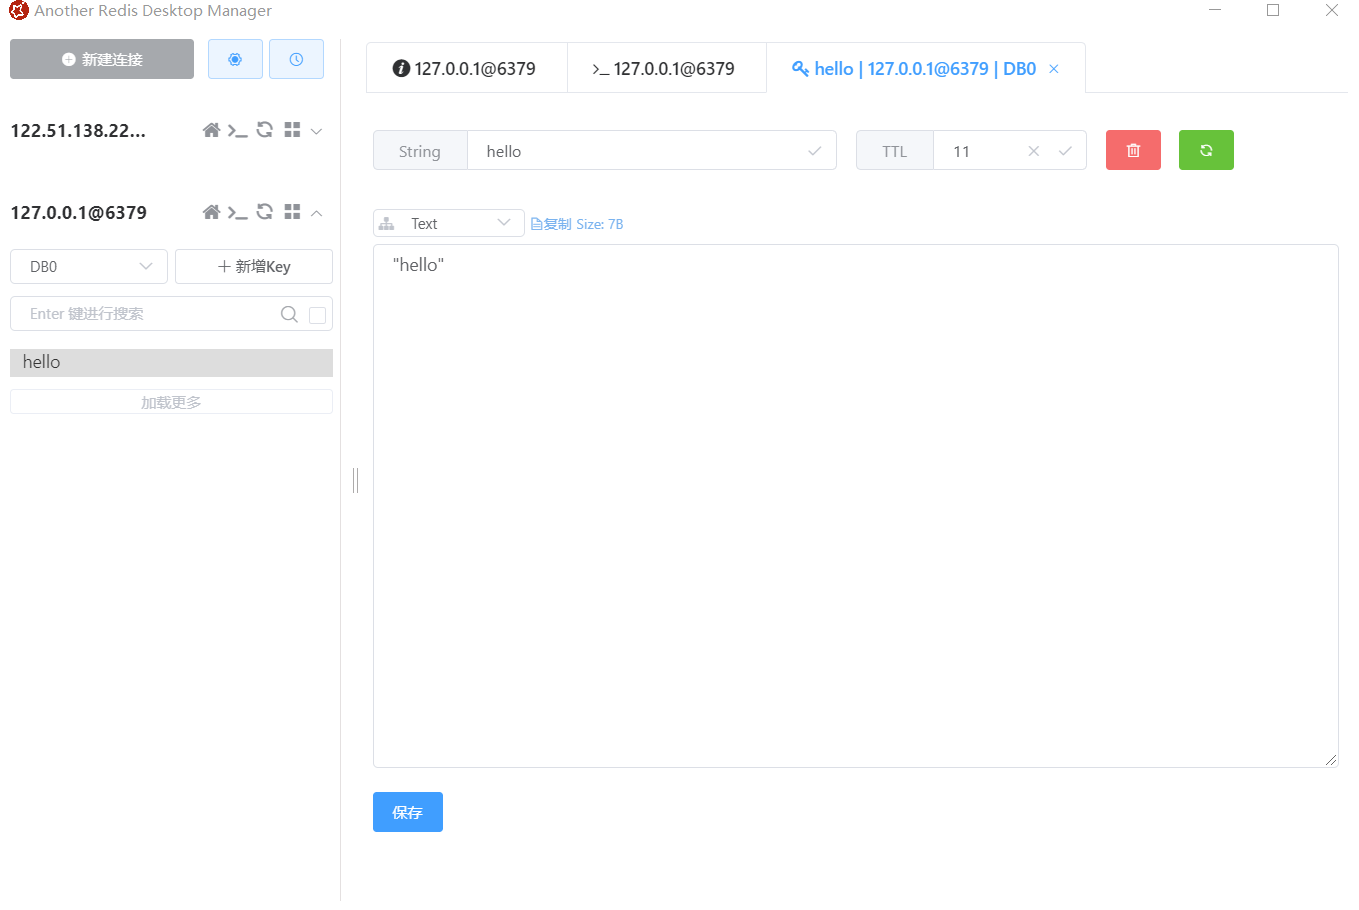Expand the 122.51.138.22 connection chevron
This screenshot has height=910, width=1359.
click(316, 131)
